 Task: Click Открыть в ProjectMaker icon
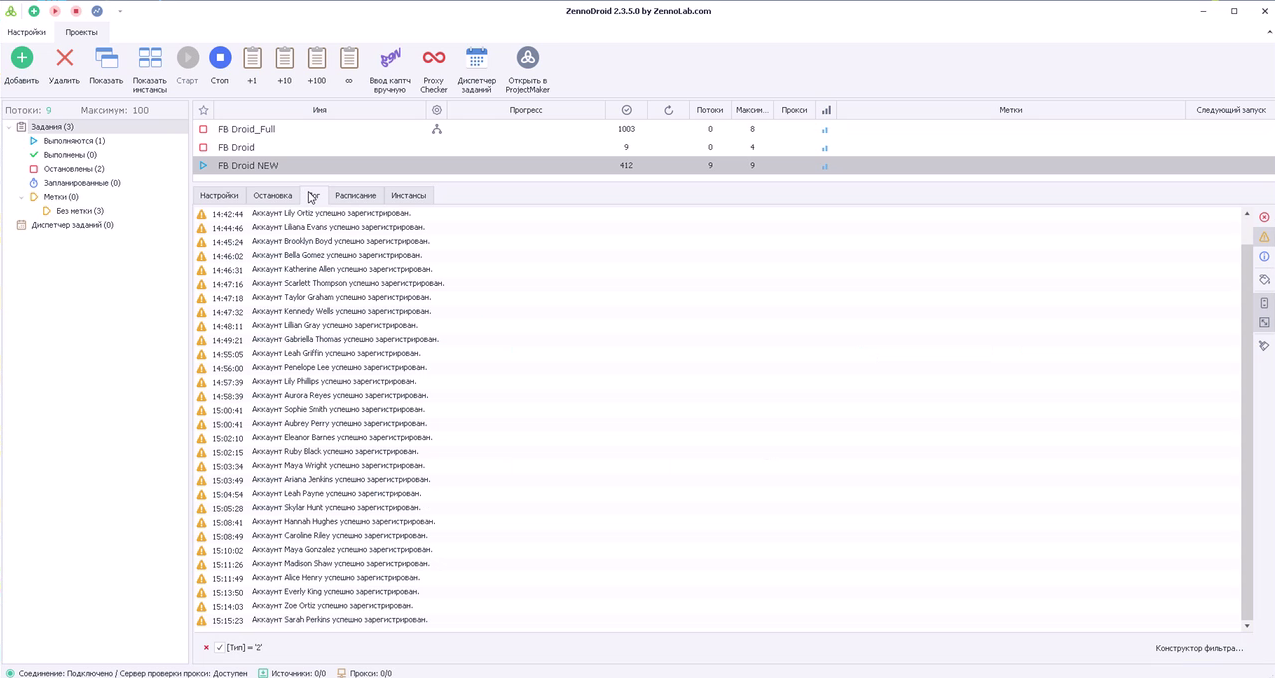pyautogui.click(x=527, y=59)
